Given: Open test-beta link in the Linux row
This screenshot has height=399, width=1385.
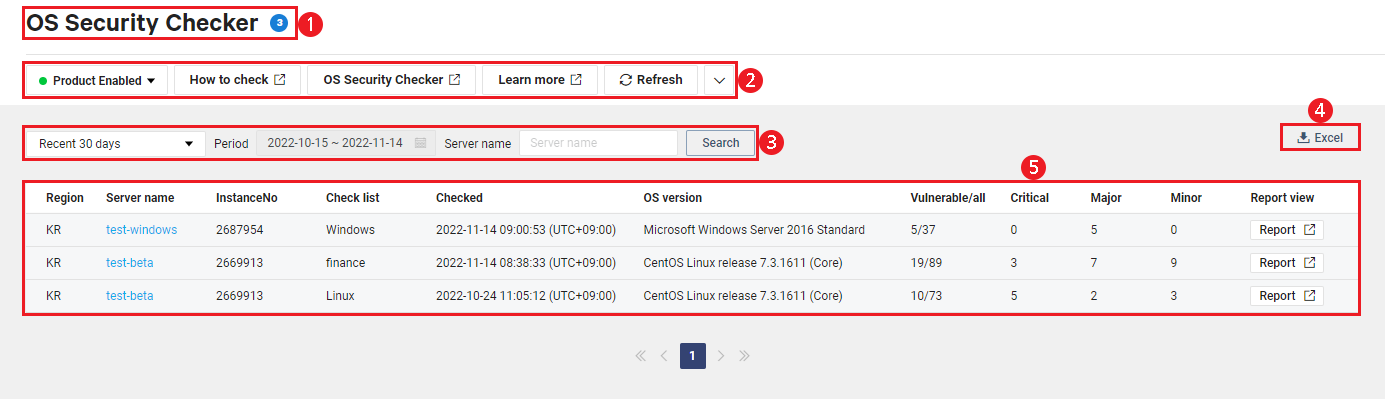Looking at the screenshot, I should point(129,296).
